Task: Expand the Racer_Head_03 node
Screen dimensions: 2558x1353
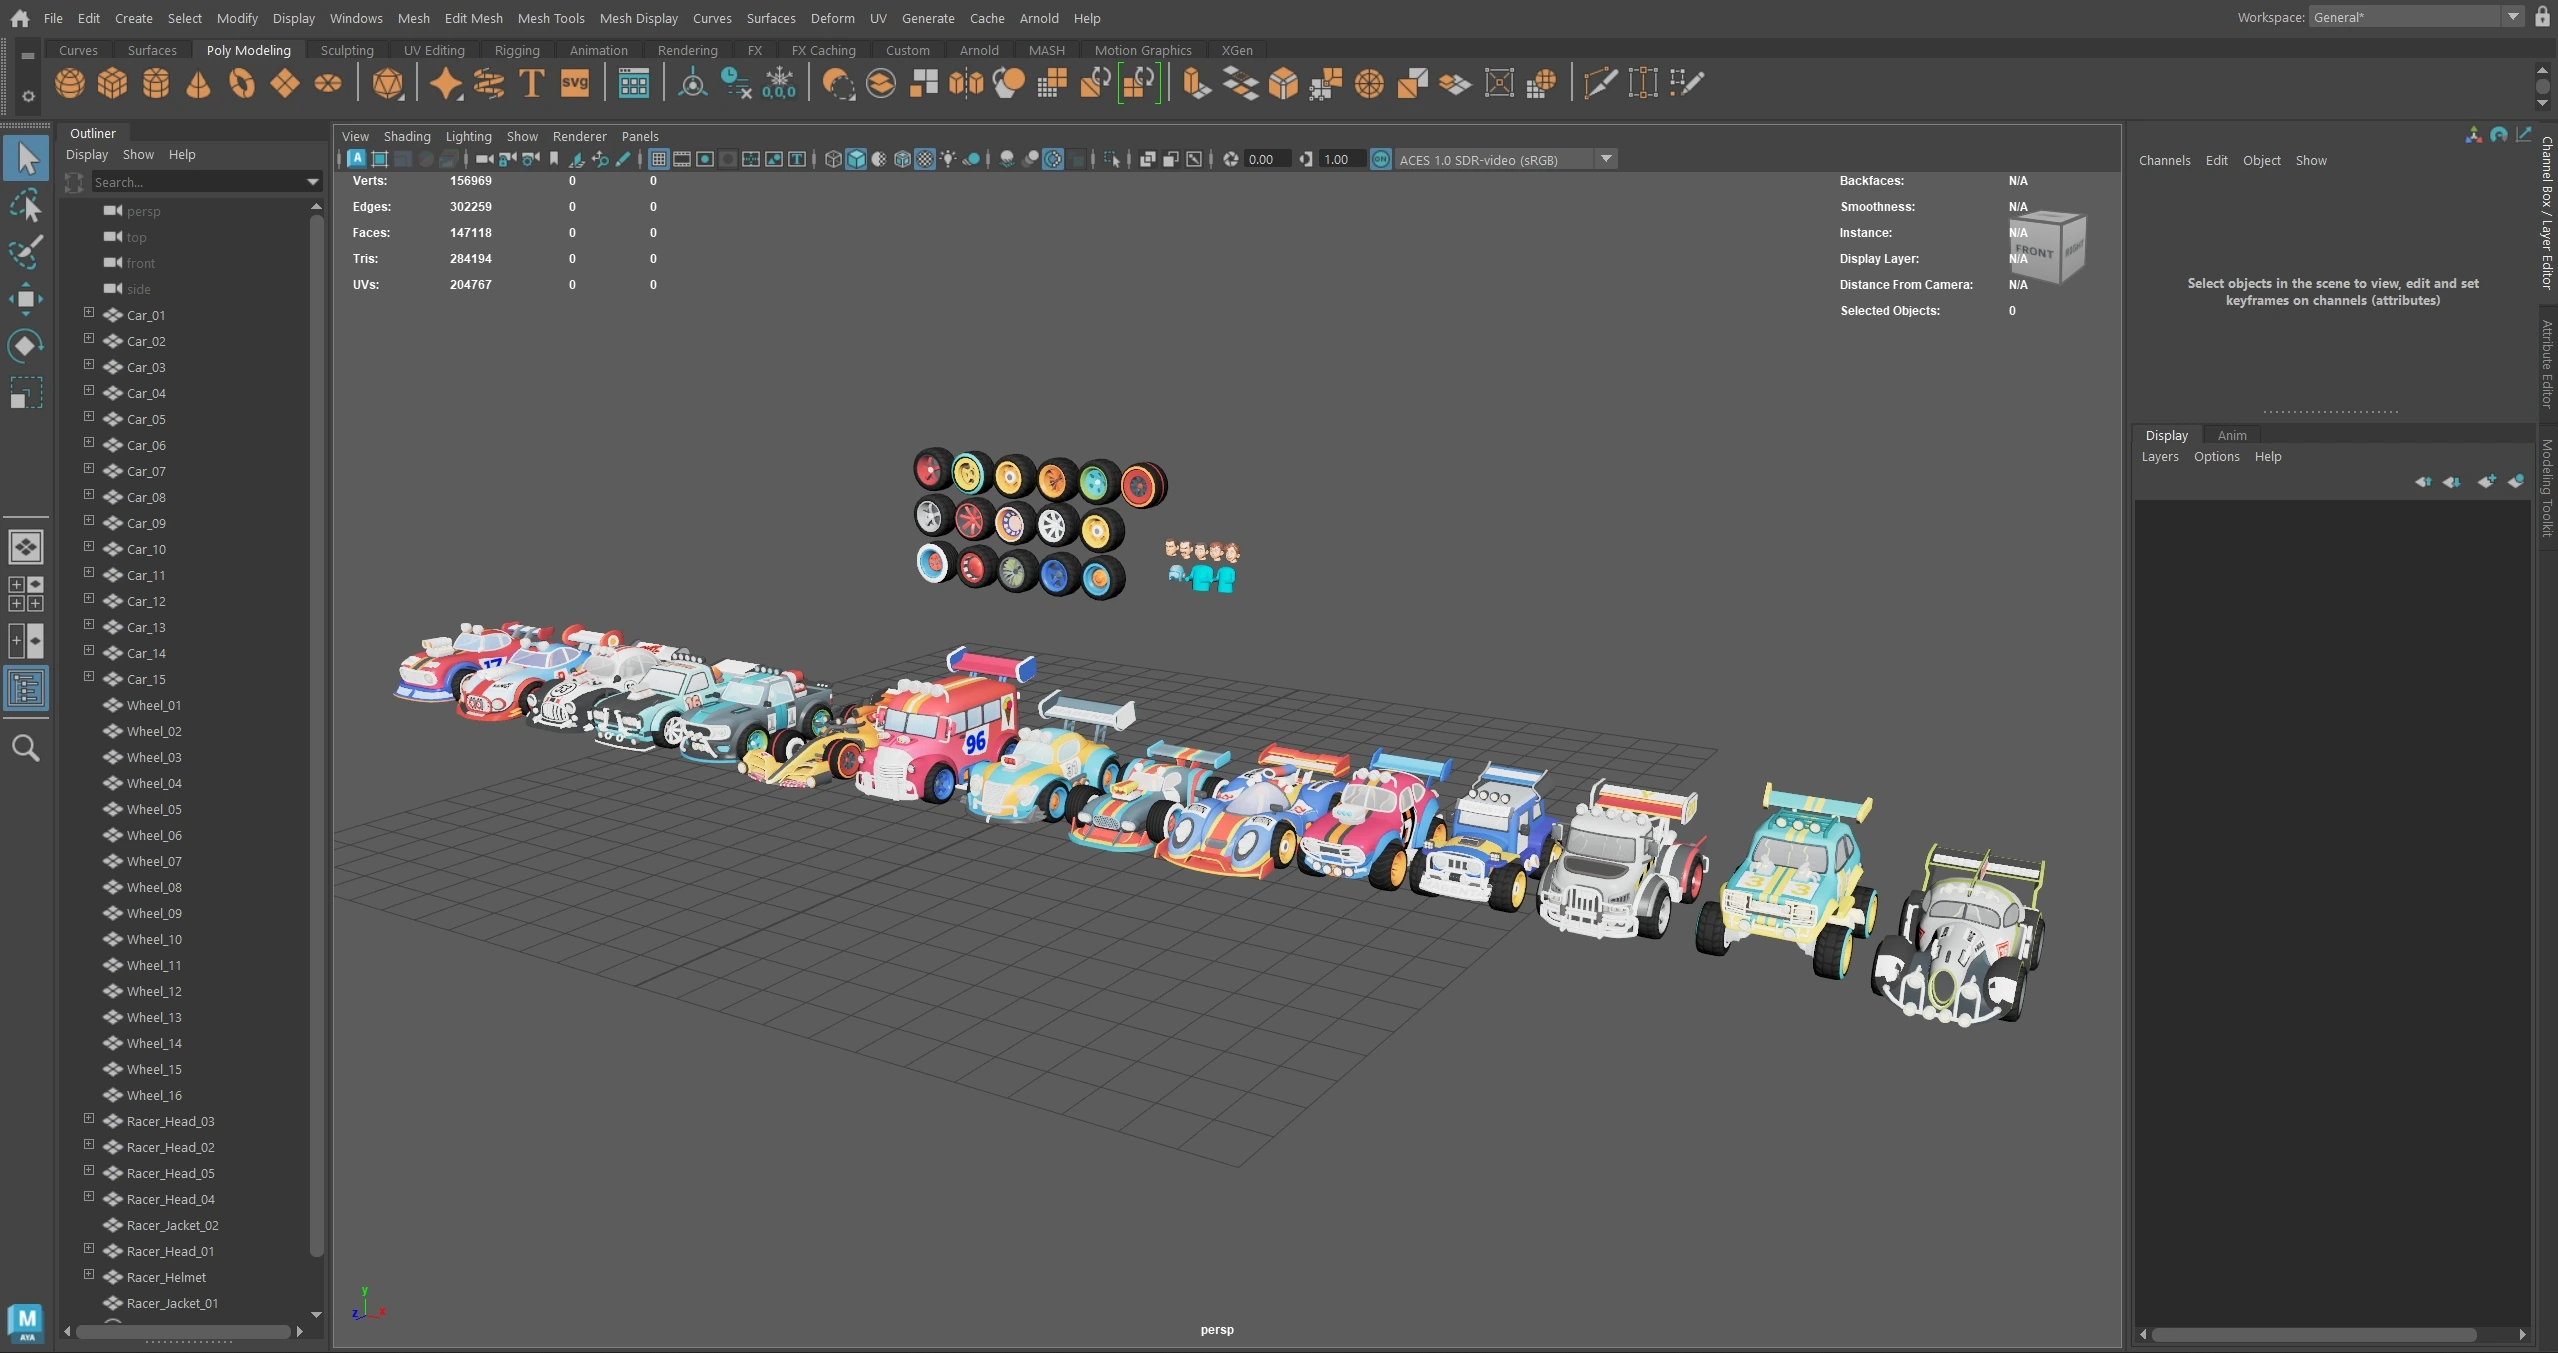Action: (89, 1119)
